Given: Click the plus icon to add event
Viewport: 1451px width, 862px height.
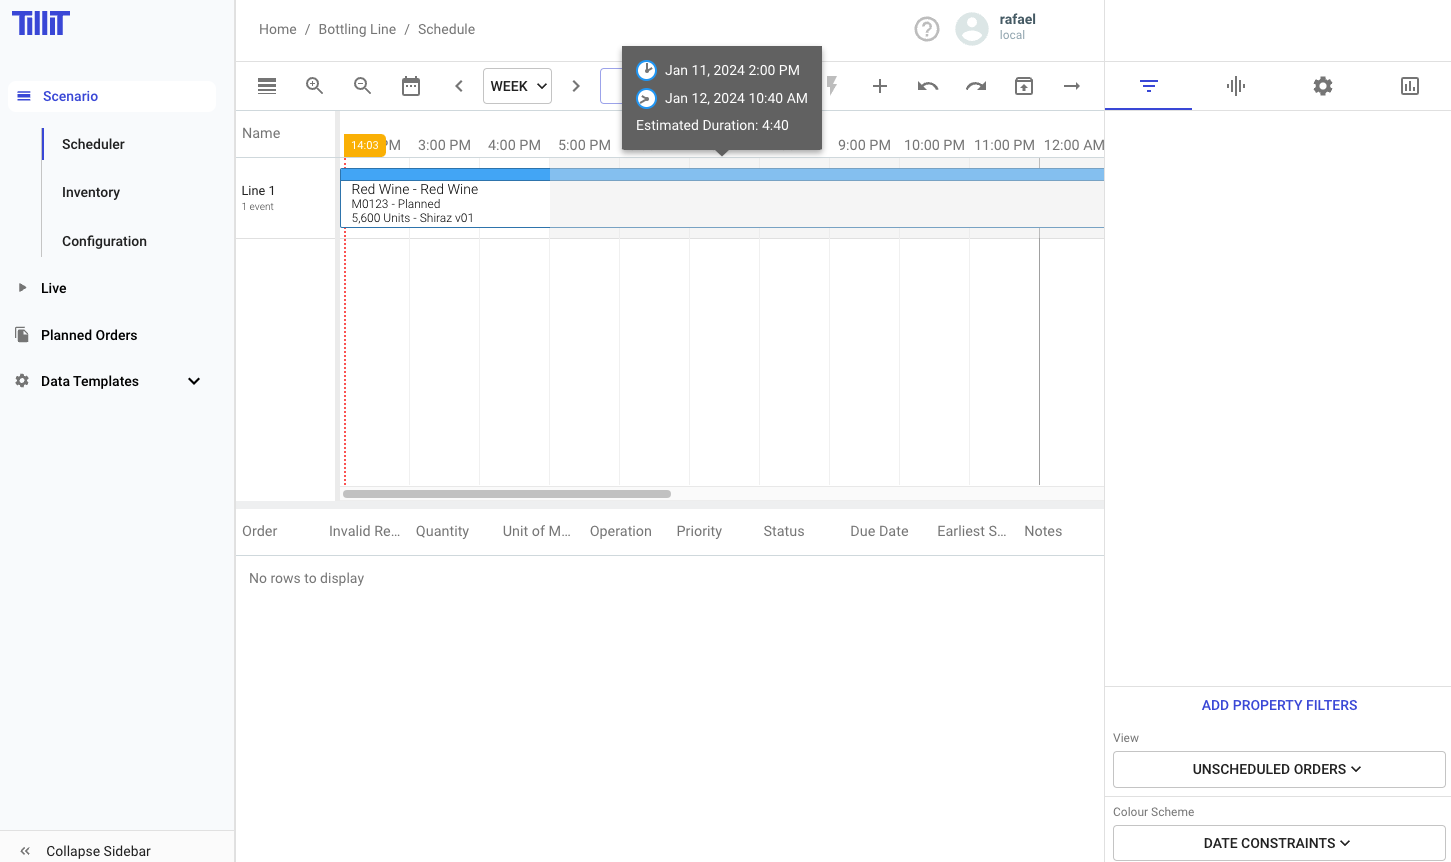Looking at the screenshot, I should pyautogui.click(x=879, y=86).
